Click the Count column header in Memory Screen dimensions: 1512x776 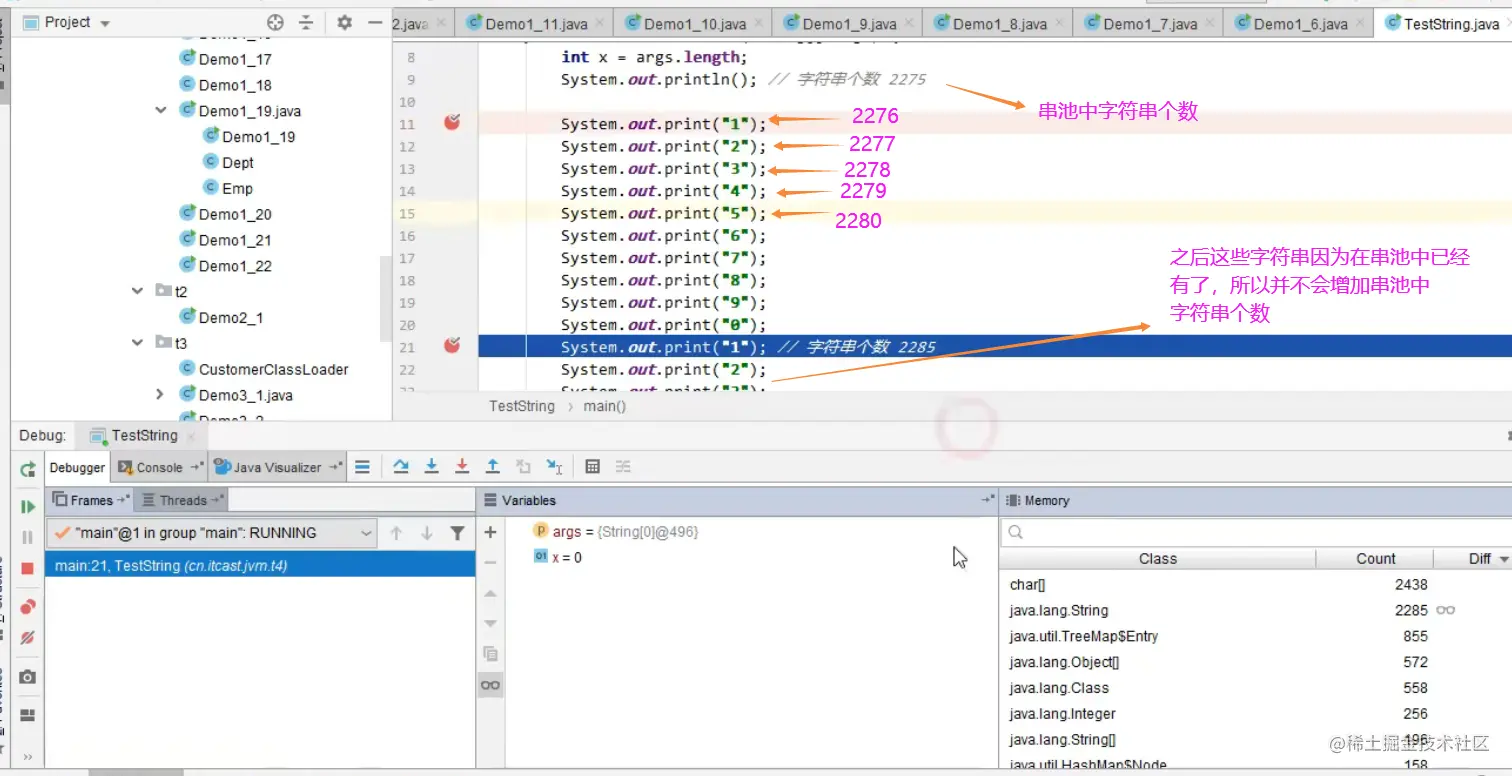(1375, 559)
